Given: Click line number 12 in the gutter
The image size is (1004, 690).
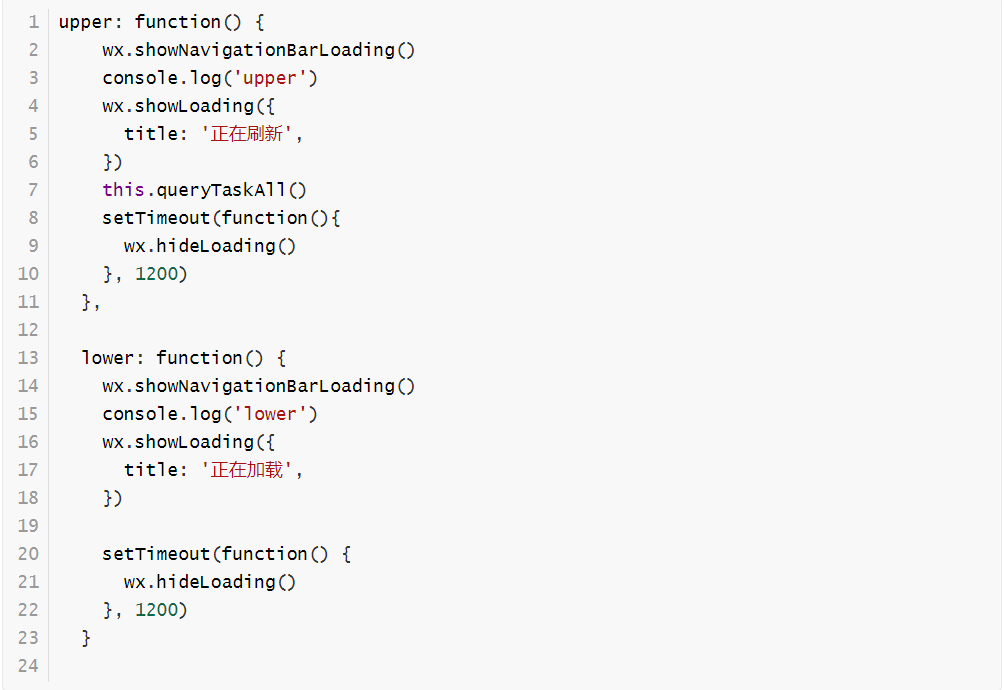Looking at the screenshot, I should click(28, 330).
